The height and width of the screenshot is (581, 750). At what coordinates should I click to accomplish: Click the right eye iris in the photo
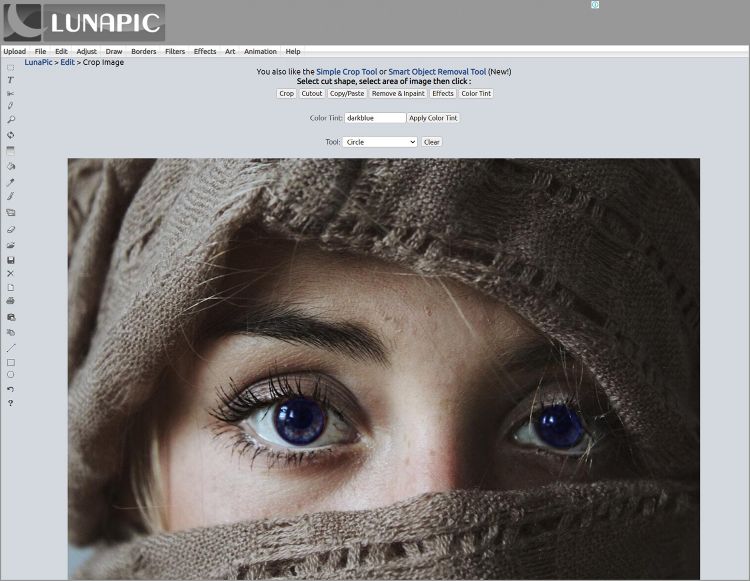559,426
